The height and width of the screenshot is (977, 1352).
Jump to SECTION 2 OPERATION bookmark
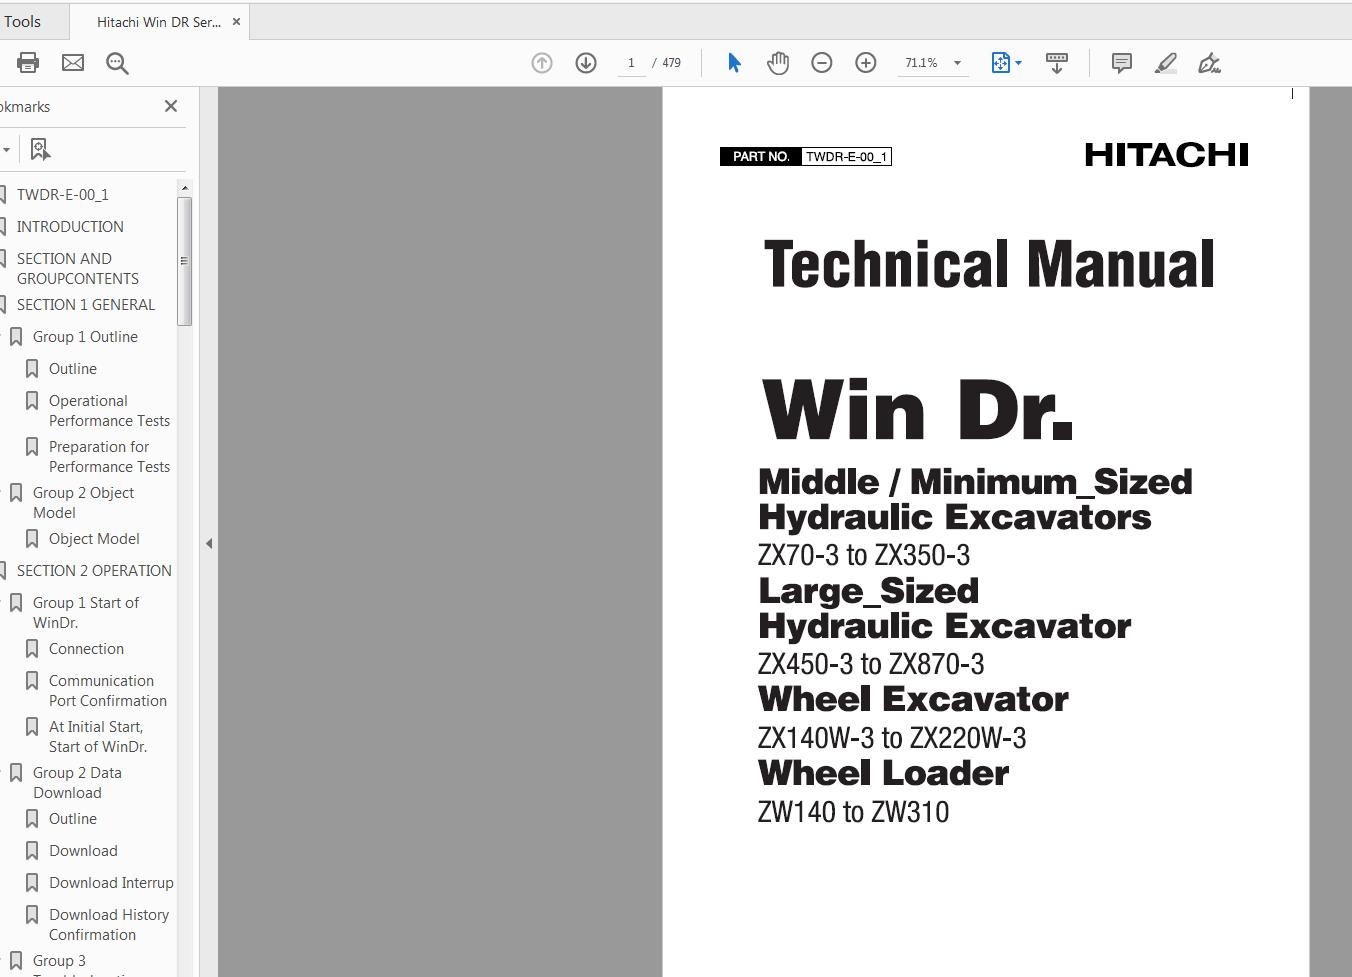click(x=94, y=571)
